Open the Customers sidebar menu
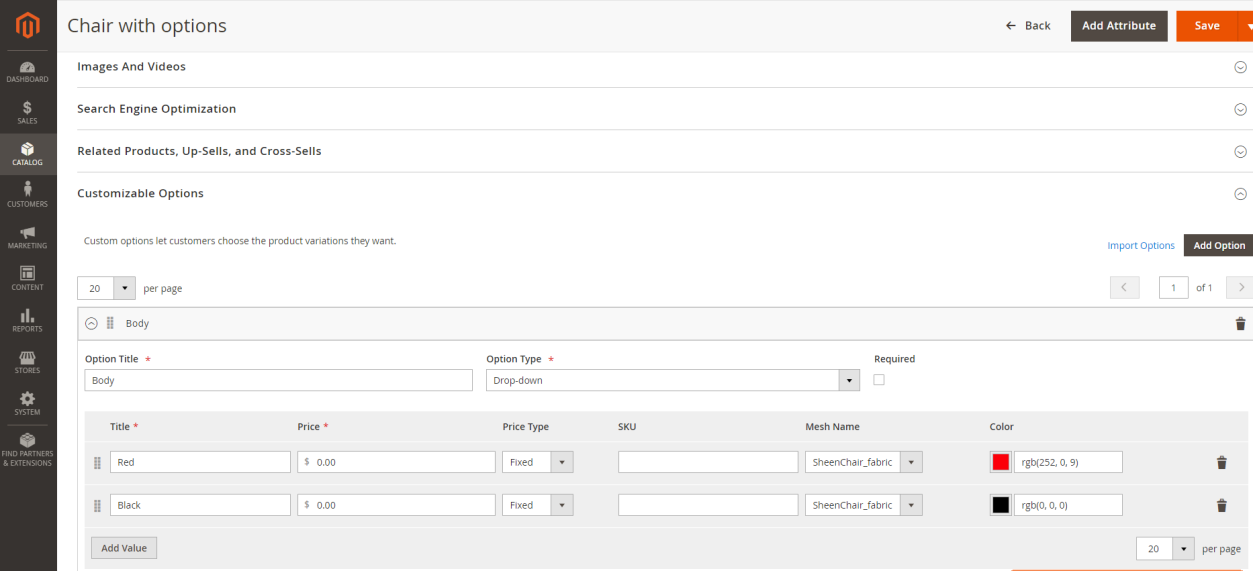This screenshot has width=1253, height=571. [28, 194]
